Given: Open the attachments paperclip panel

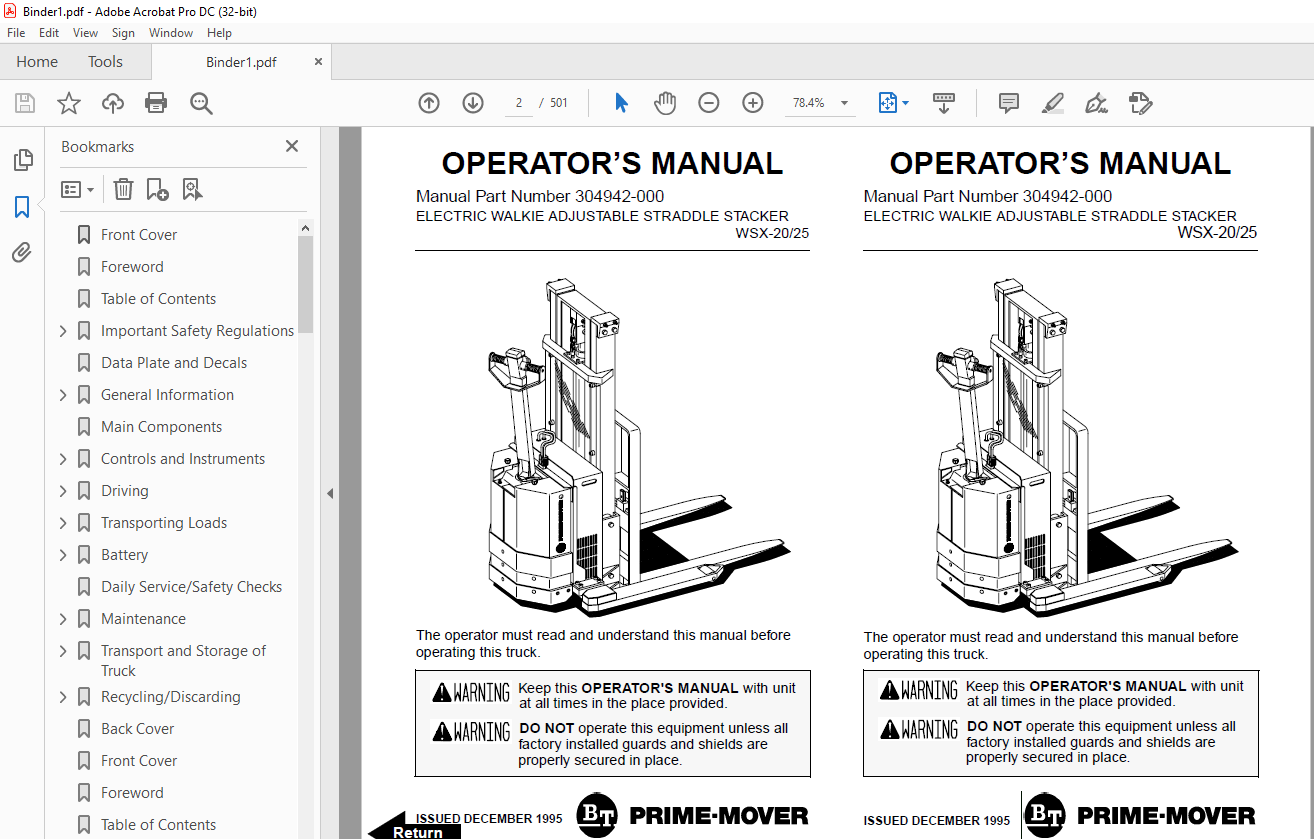Looking at the screenshot, I should click(22, 253).
